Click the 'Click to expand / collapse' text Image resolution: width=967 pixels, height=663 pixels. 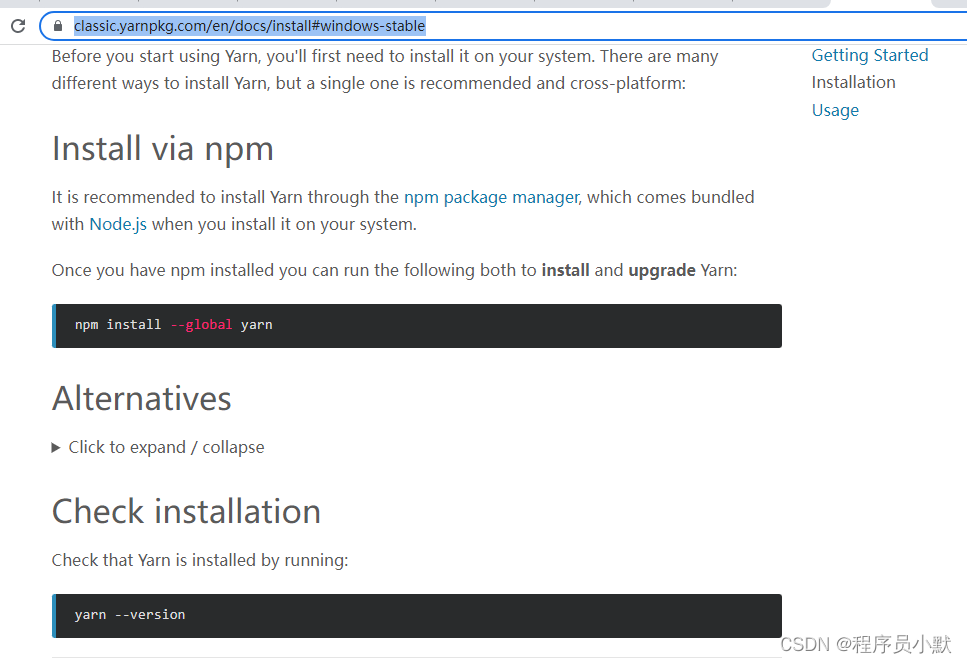(166, 447)
